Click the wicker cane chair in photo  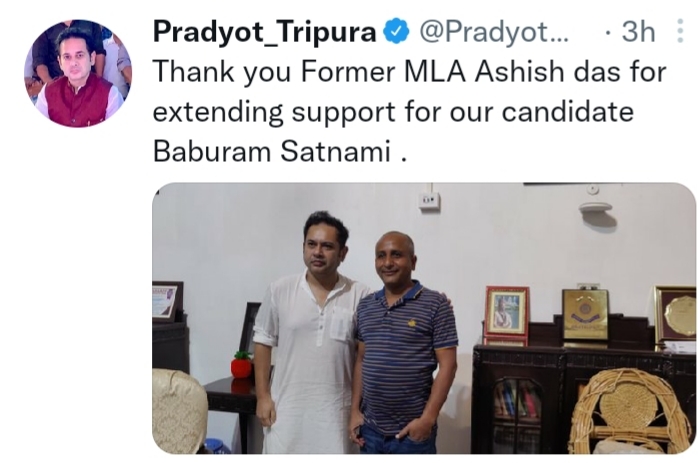(632, 412)
